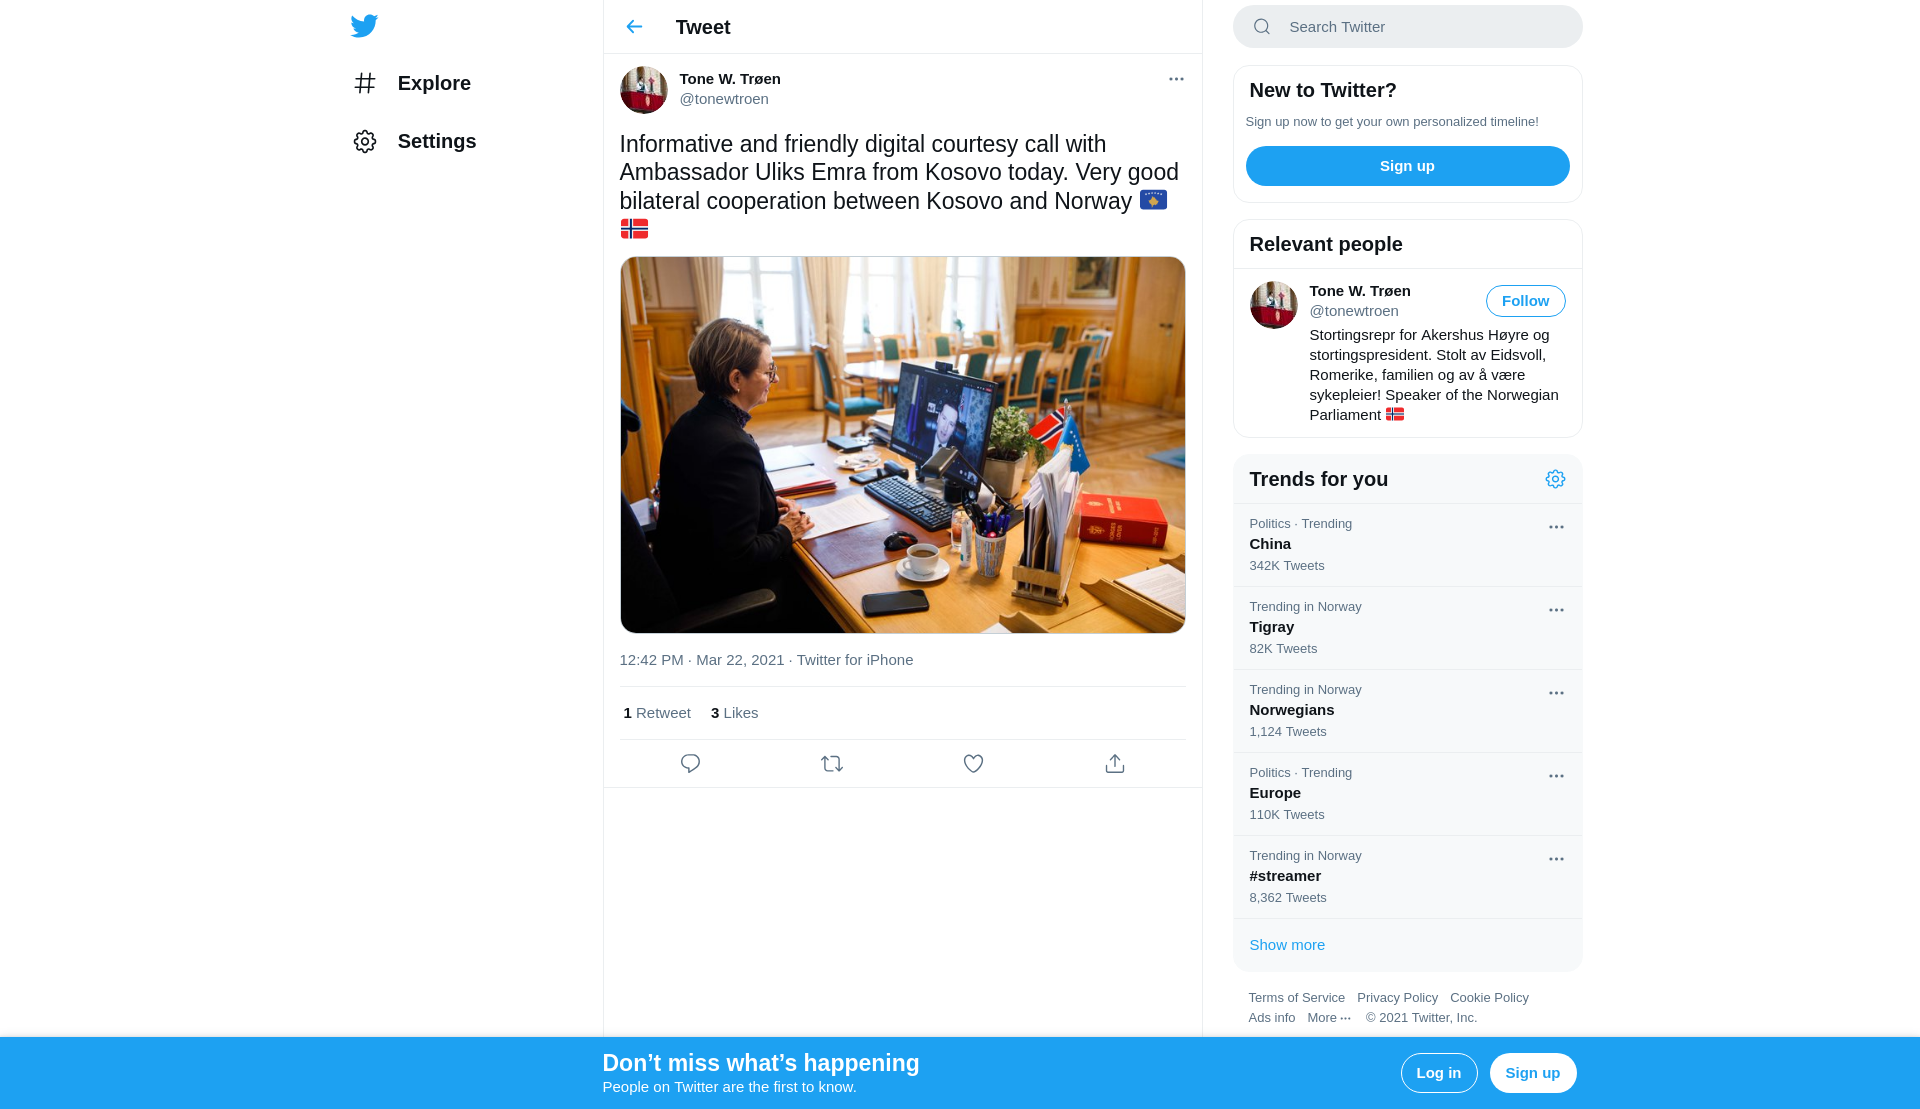
Task: Click the Twitter bird logo
Action: 364,26
